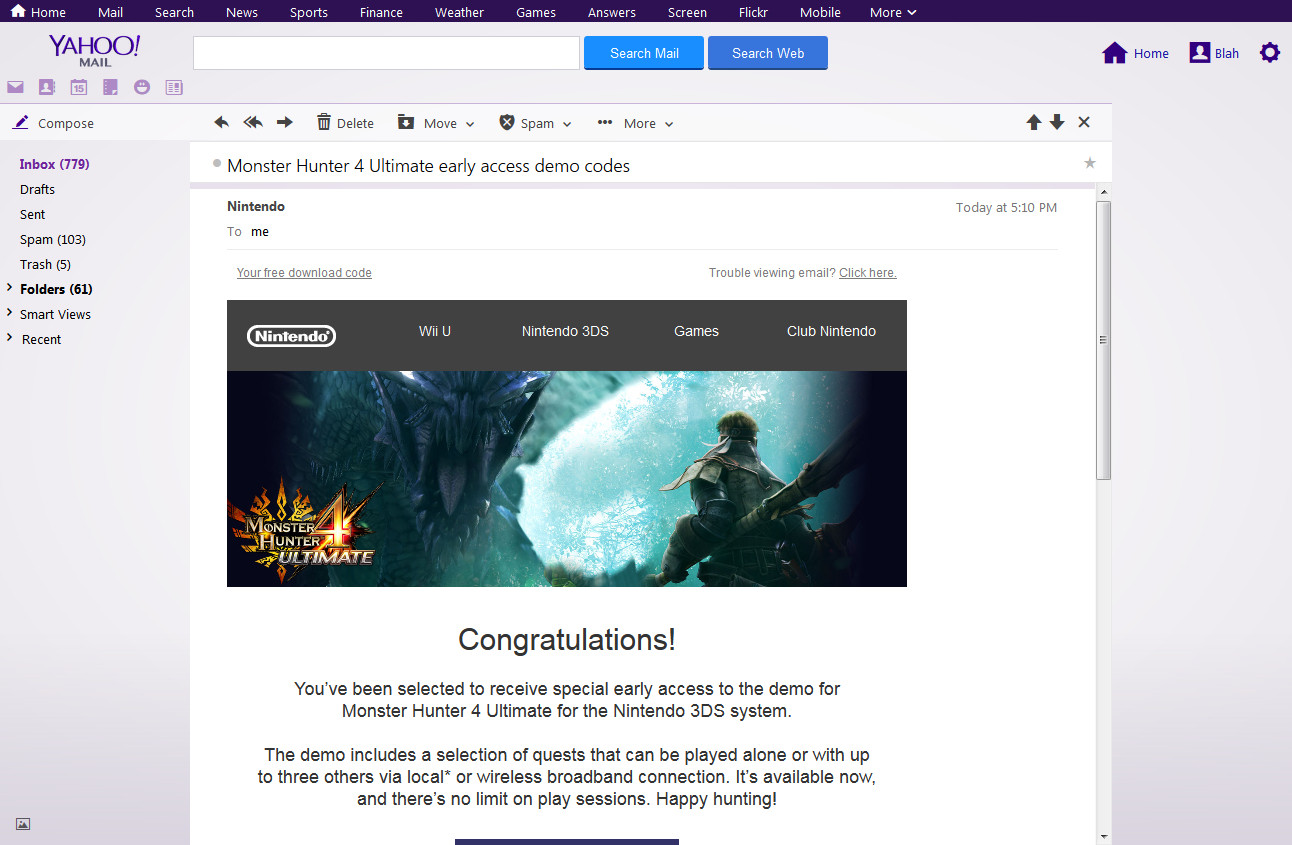The height and width of the screenshot is (845, 1292).
Task: Click Nintendo 3DS link in email
Action: pyautogui.click(x=565, y=331)
